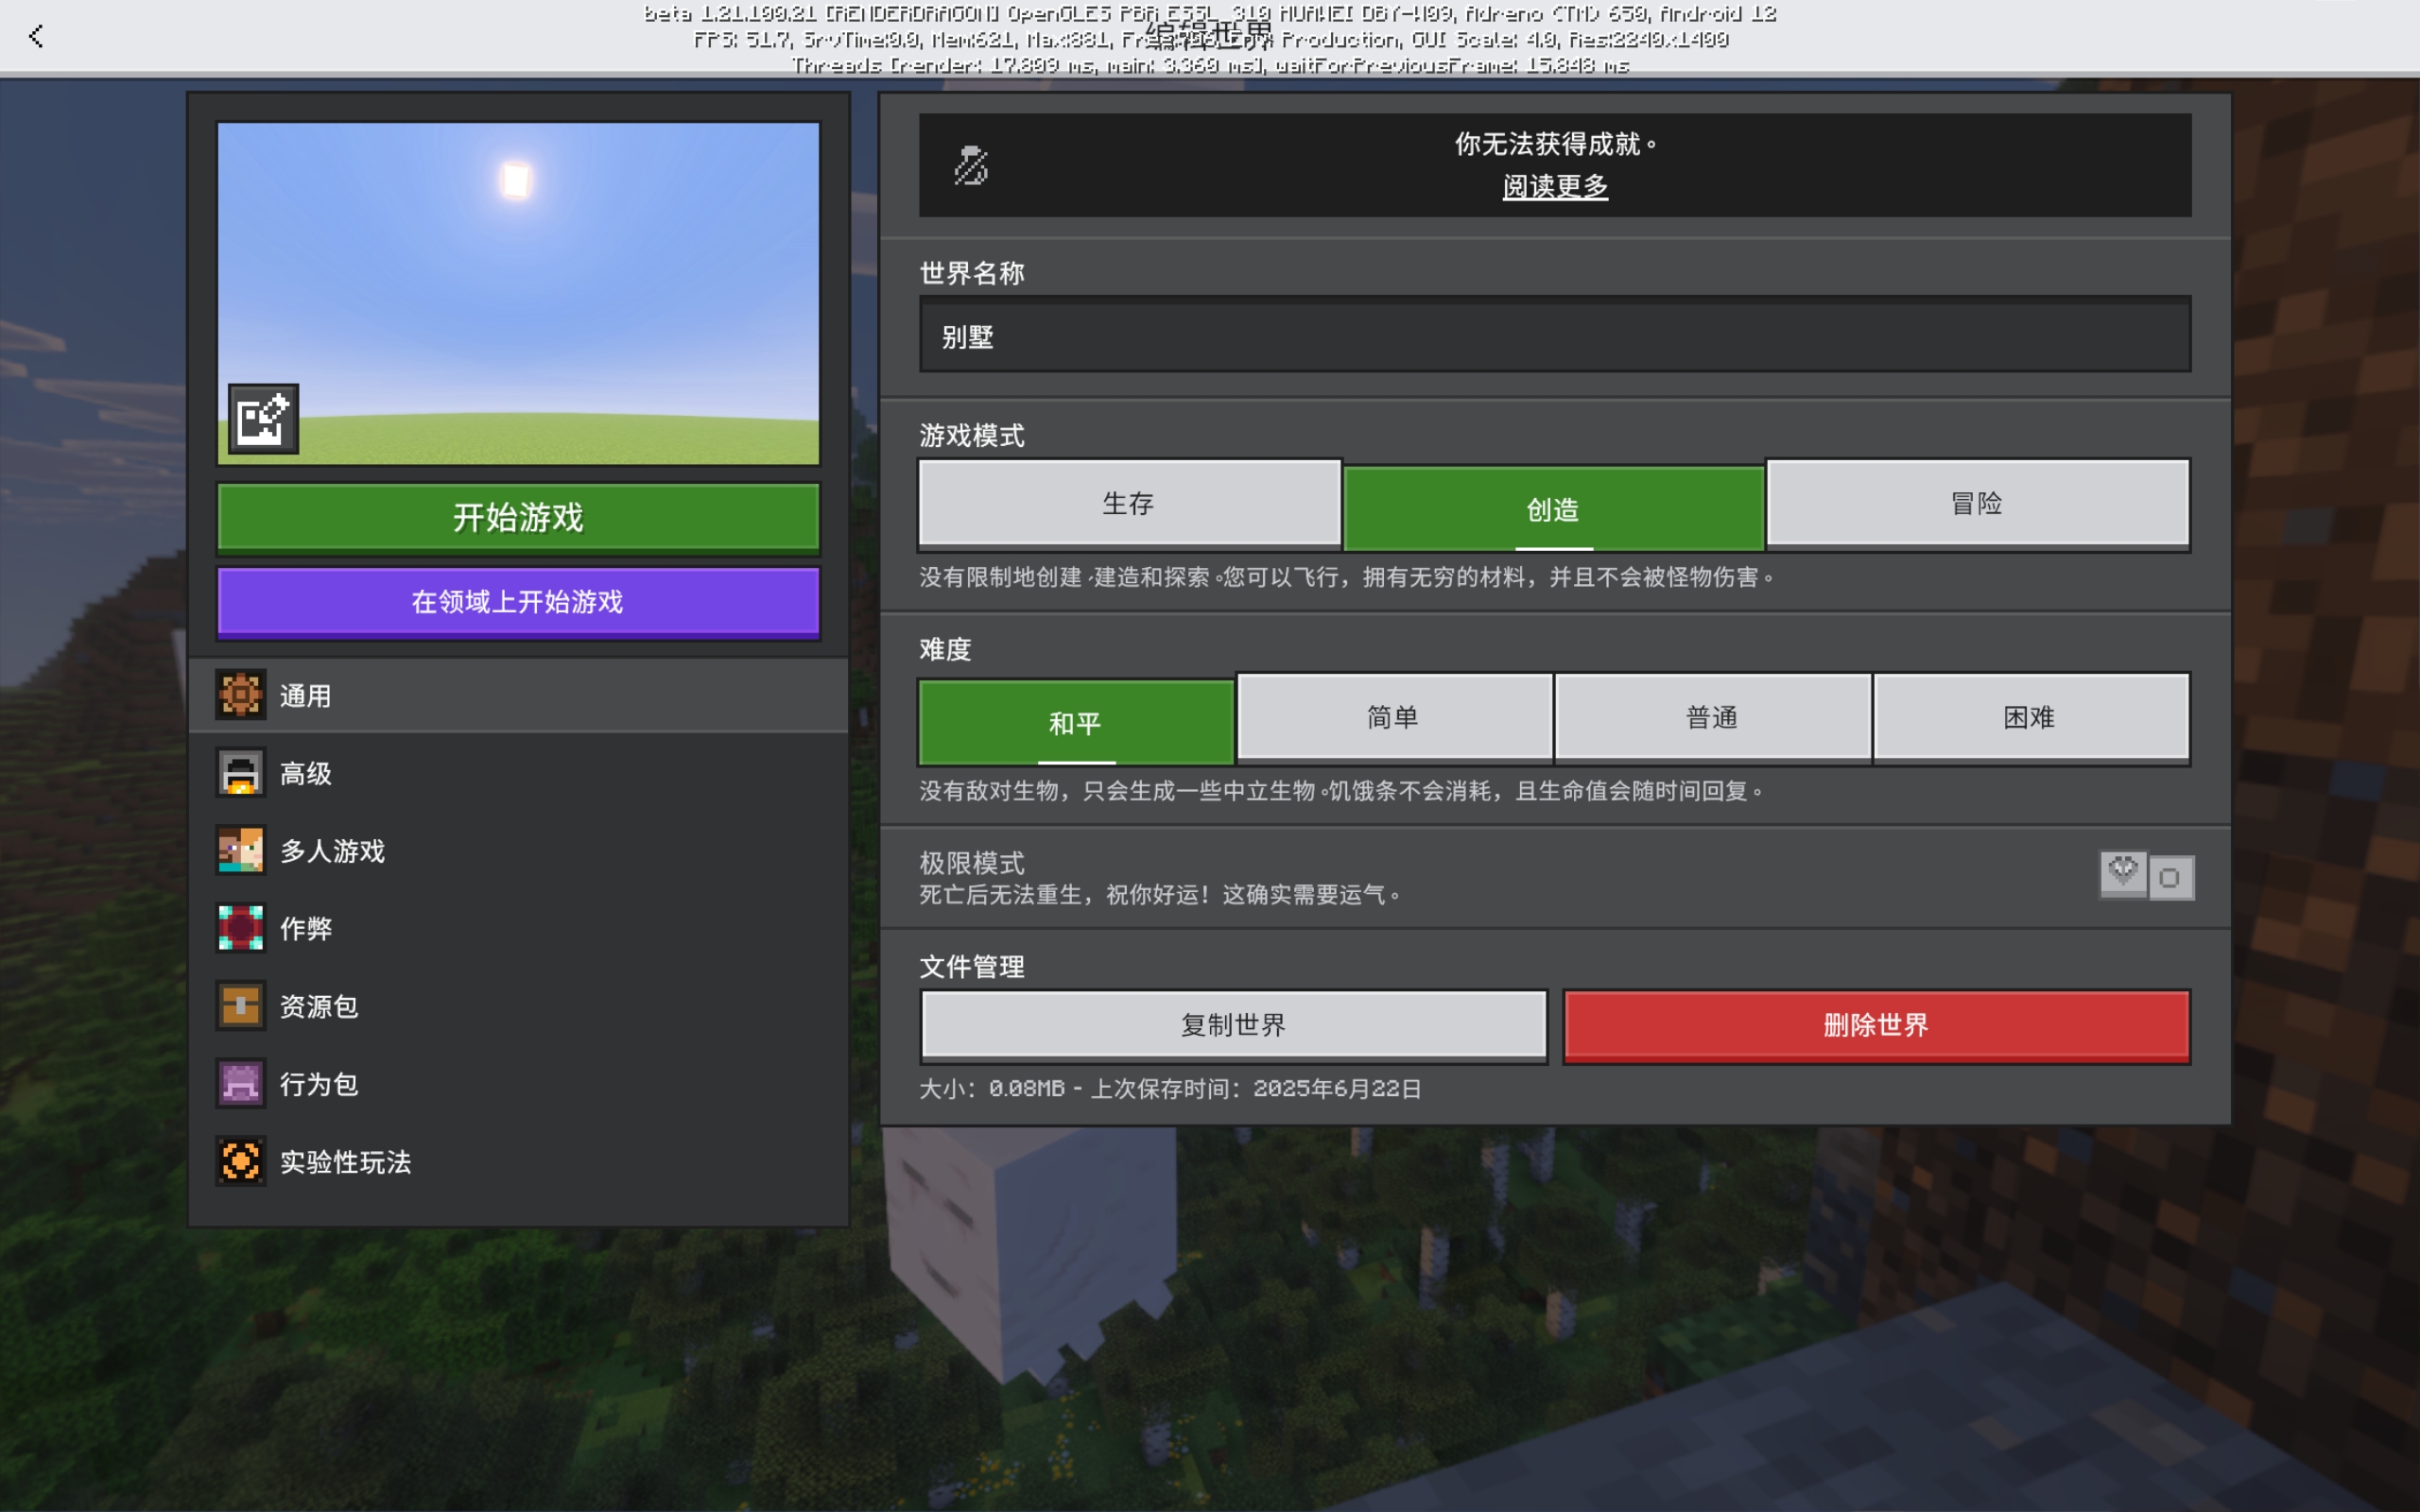
Task: Click the 阅读更多 achievements link
Action: tap(1554, 187)
